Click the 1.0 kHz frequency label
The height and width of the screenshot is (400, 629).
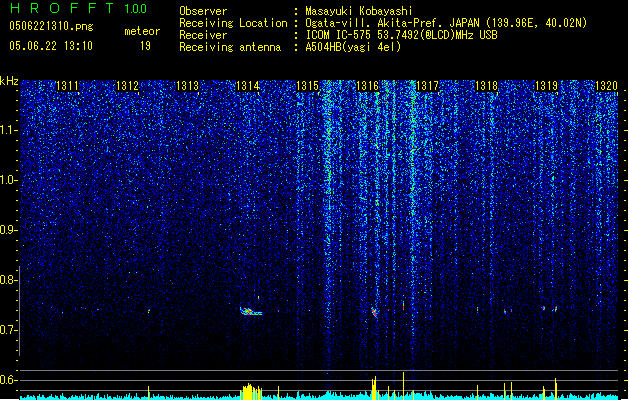click(x=8, y=181)
